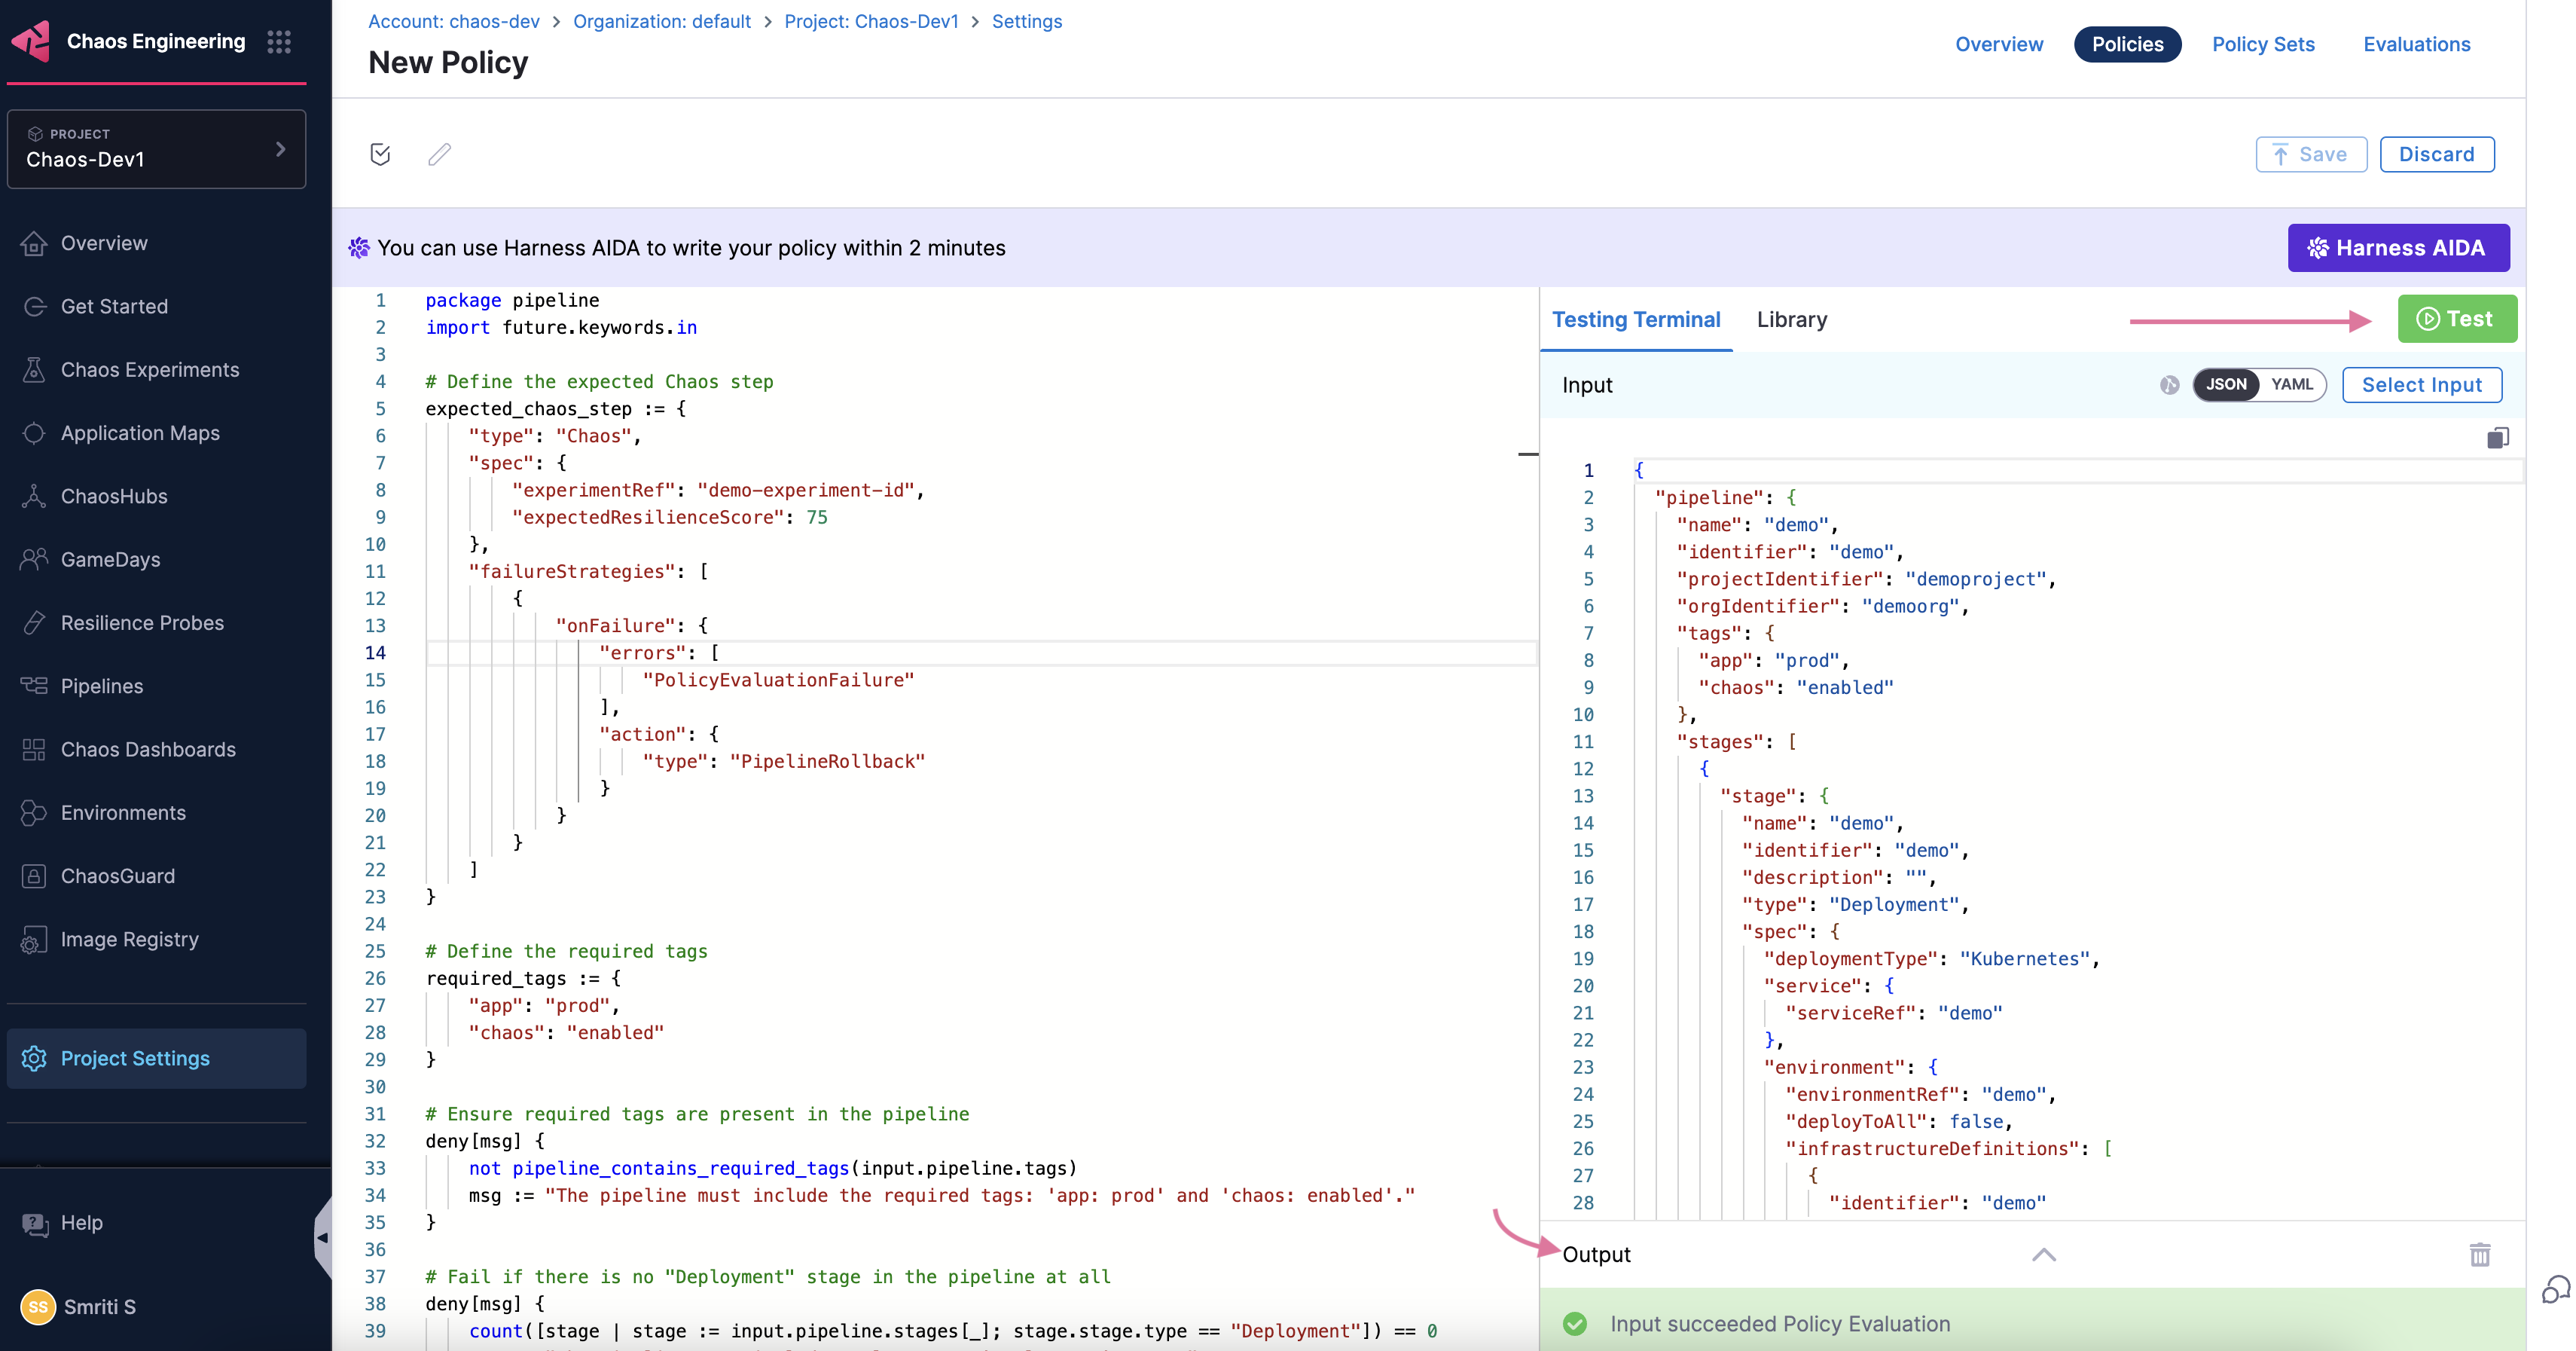
Task: Open the Select Input dropdown
Action: pos(2421,385)
